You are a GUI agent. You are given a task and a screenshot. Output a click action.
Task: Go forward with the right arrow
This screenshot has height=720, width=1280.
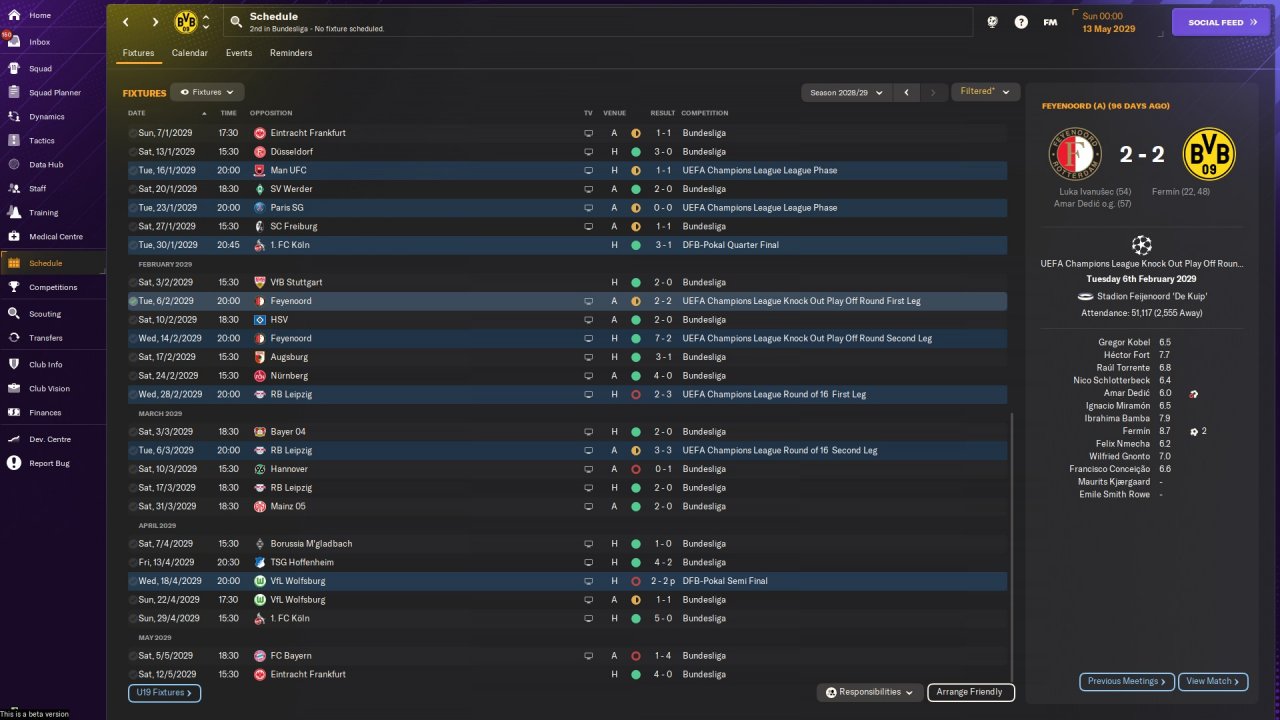pos(155,22)
